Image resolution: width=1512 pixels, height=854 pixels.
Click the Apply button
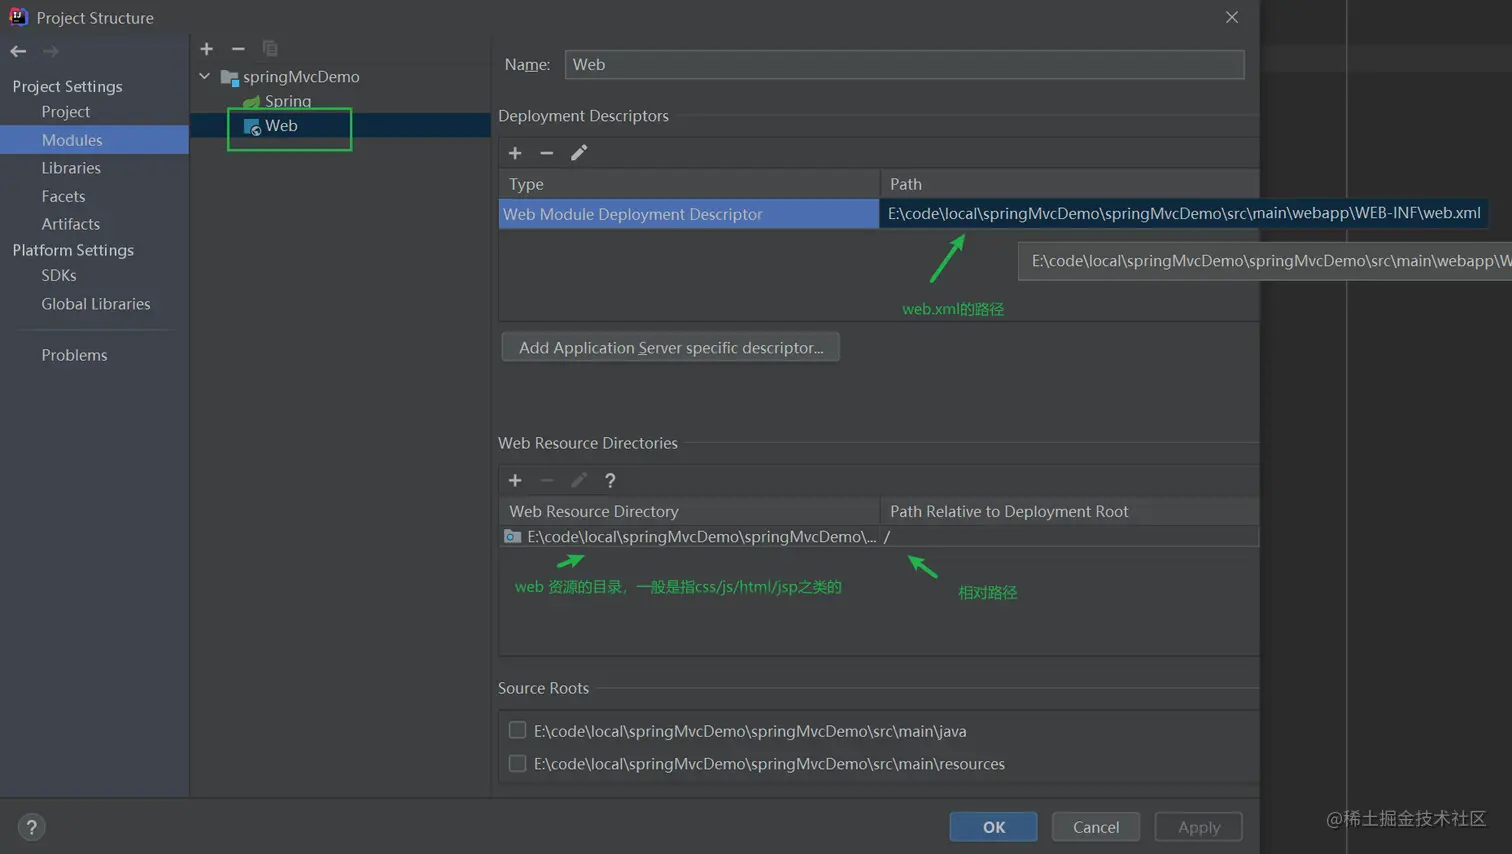[x=1198, y=827]
